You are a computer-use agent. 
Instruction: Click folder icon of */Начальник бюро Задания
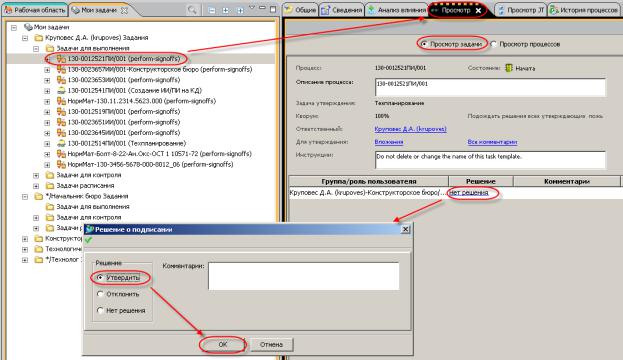(39, 196)
